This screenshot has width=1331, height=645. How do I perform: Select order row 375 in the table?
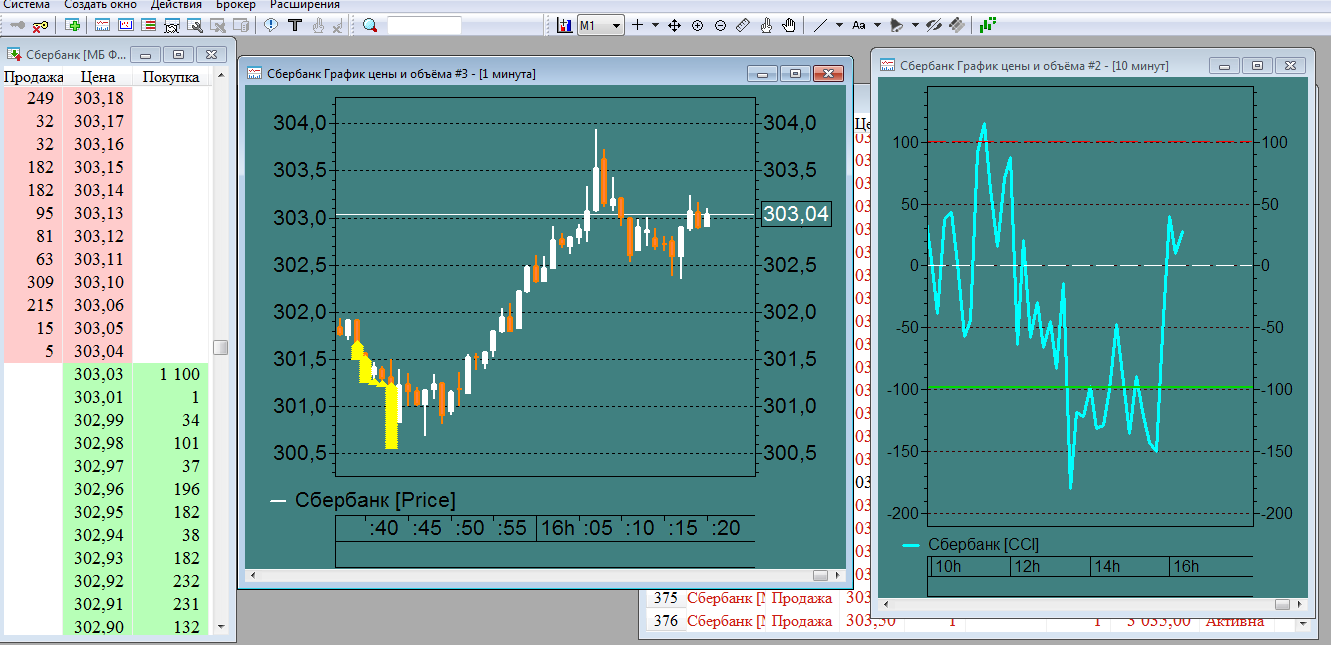pos(760,598)
